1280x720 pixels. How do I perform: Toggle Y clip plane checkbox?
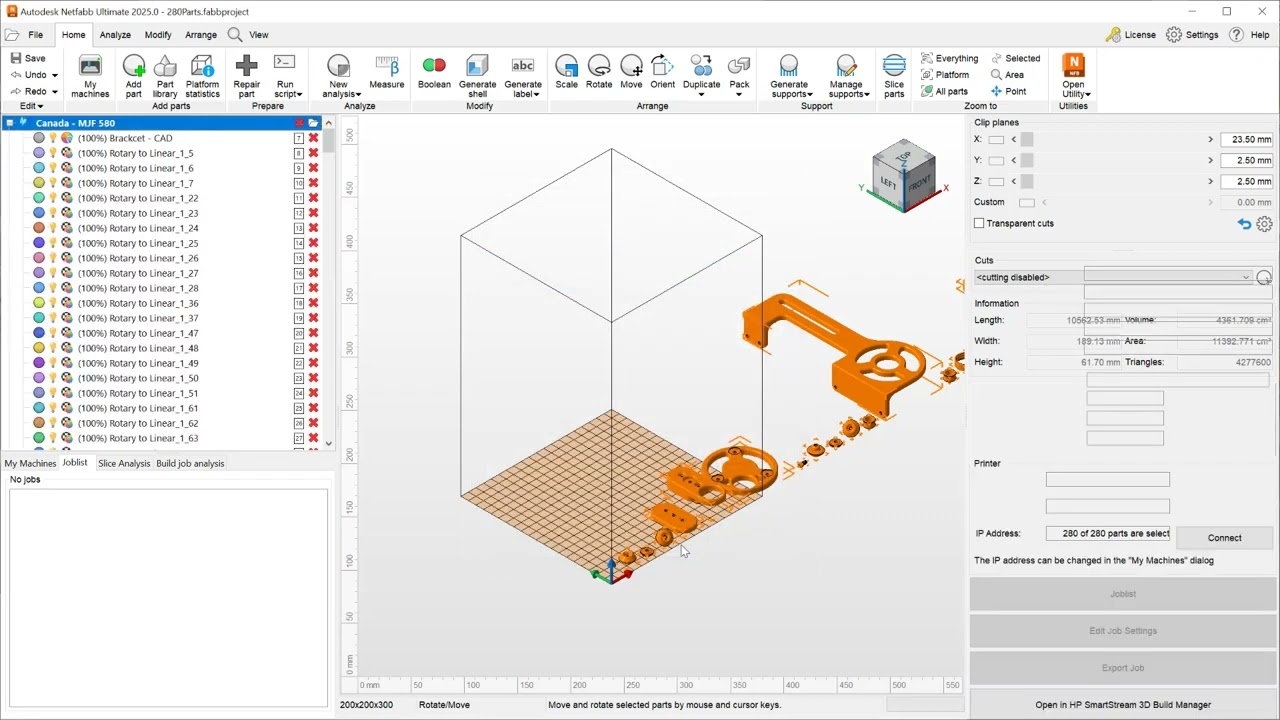coord(996,161)
